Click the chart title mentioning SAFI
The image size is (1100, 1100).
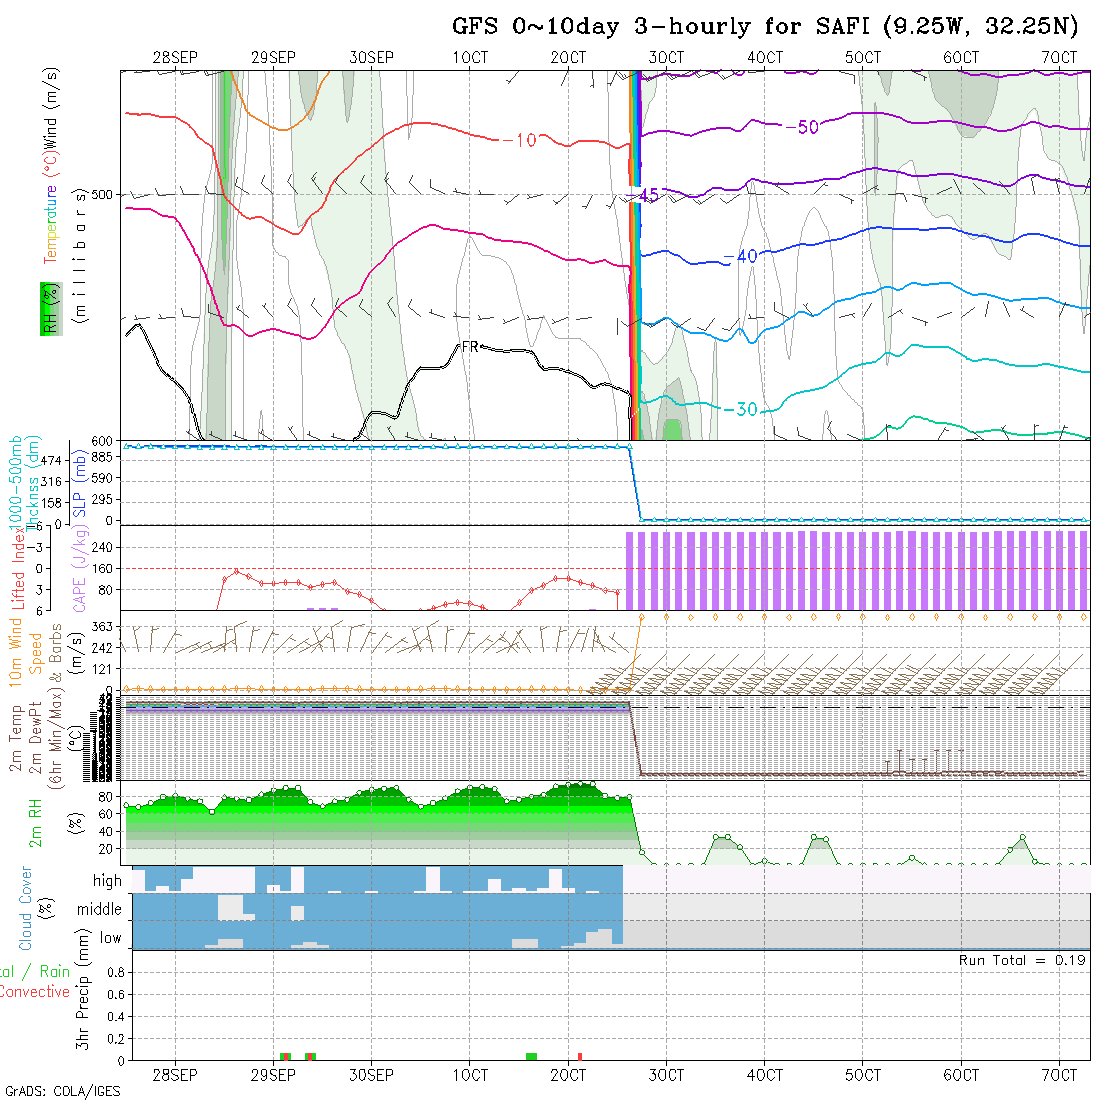(x=765, y=27)
